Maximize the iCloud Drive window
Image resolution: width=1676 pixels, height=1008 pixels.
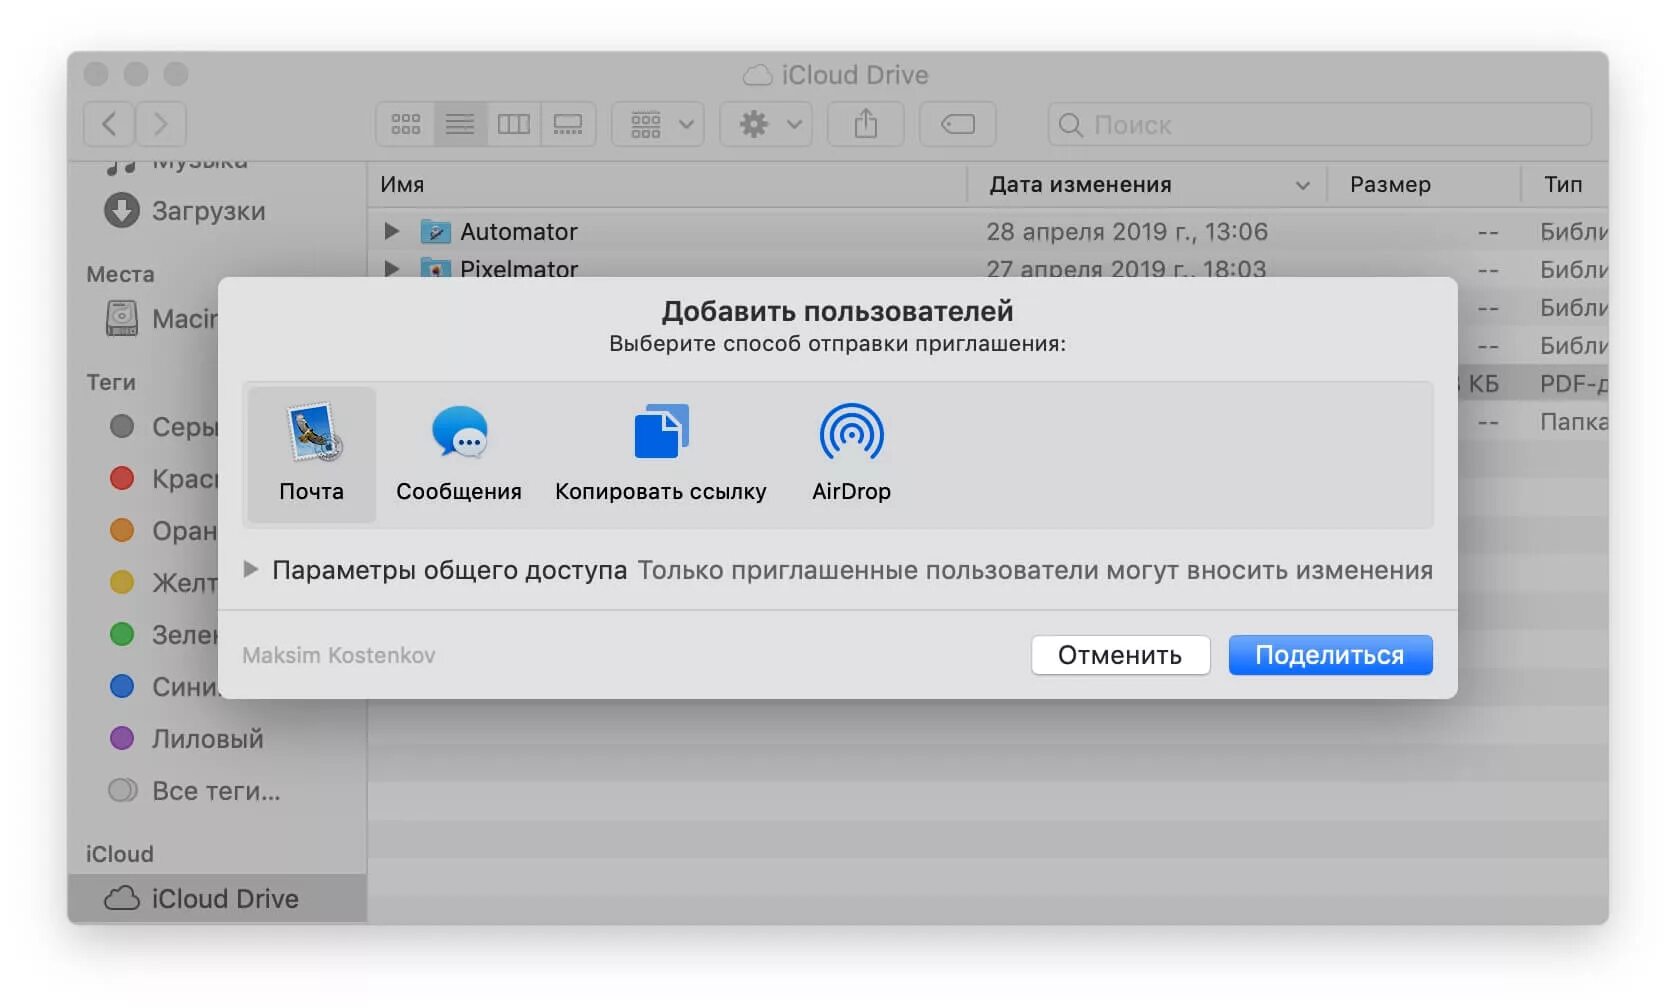(x=176, y=75)
